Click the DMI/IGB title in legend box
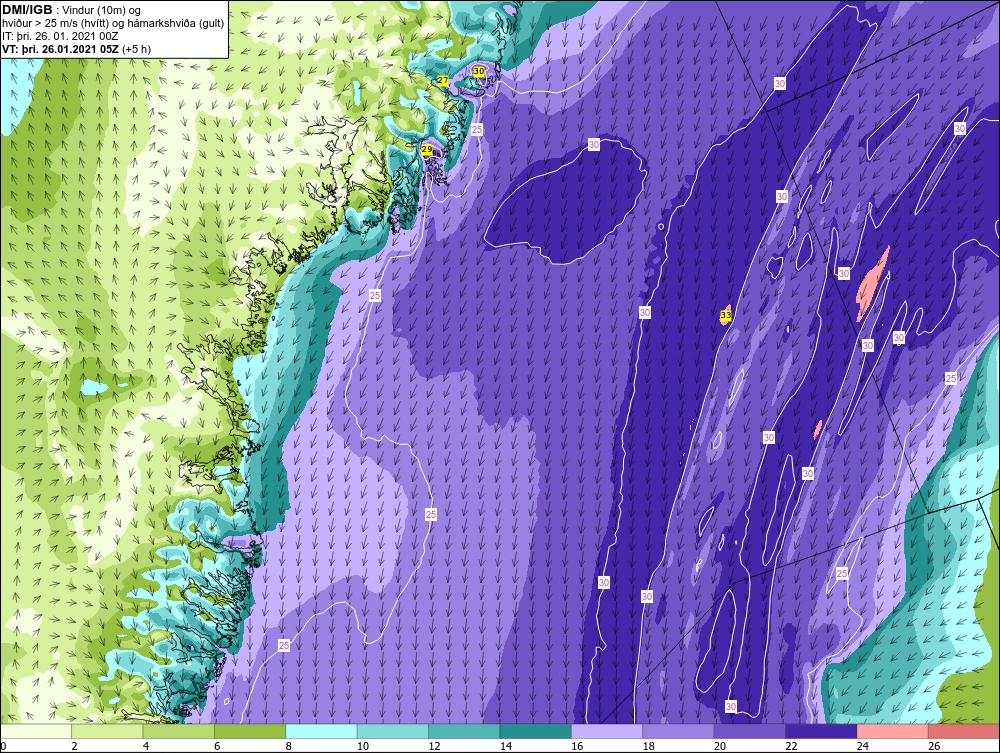 pyautogui.click(x=27, y=10)
